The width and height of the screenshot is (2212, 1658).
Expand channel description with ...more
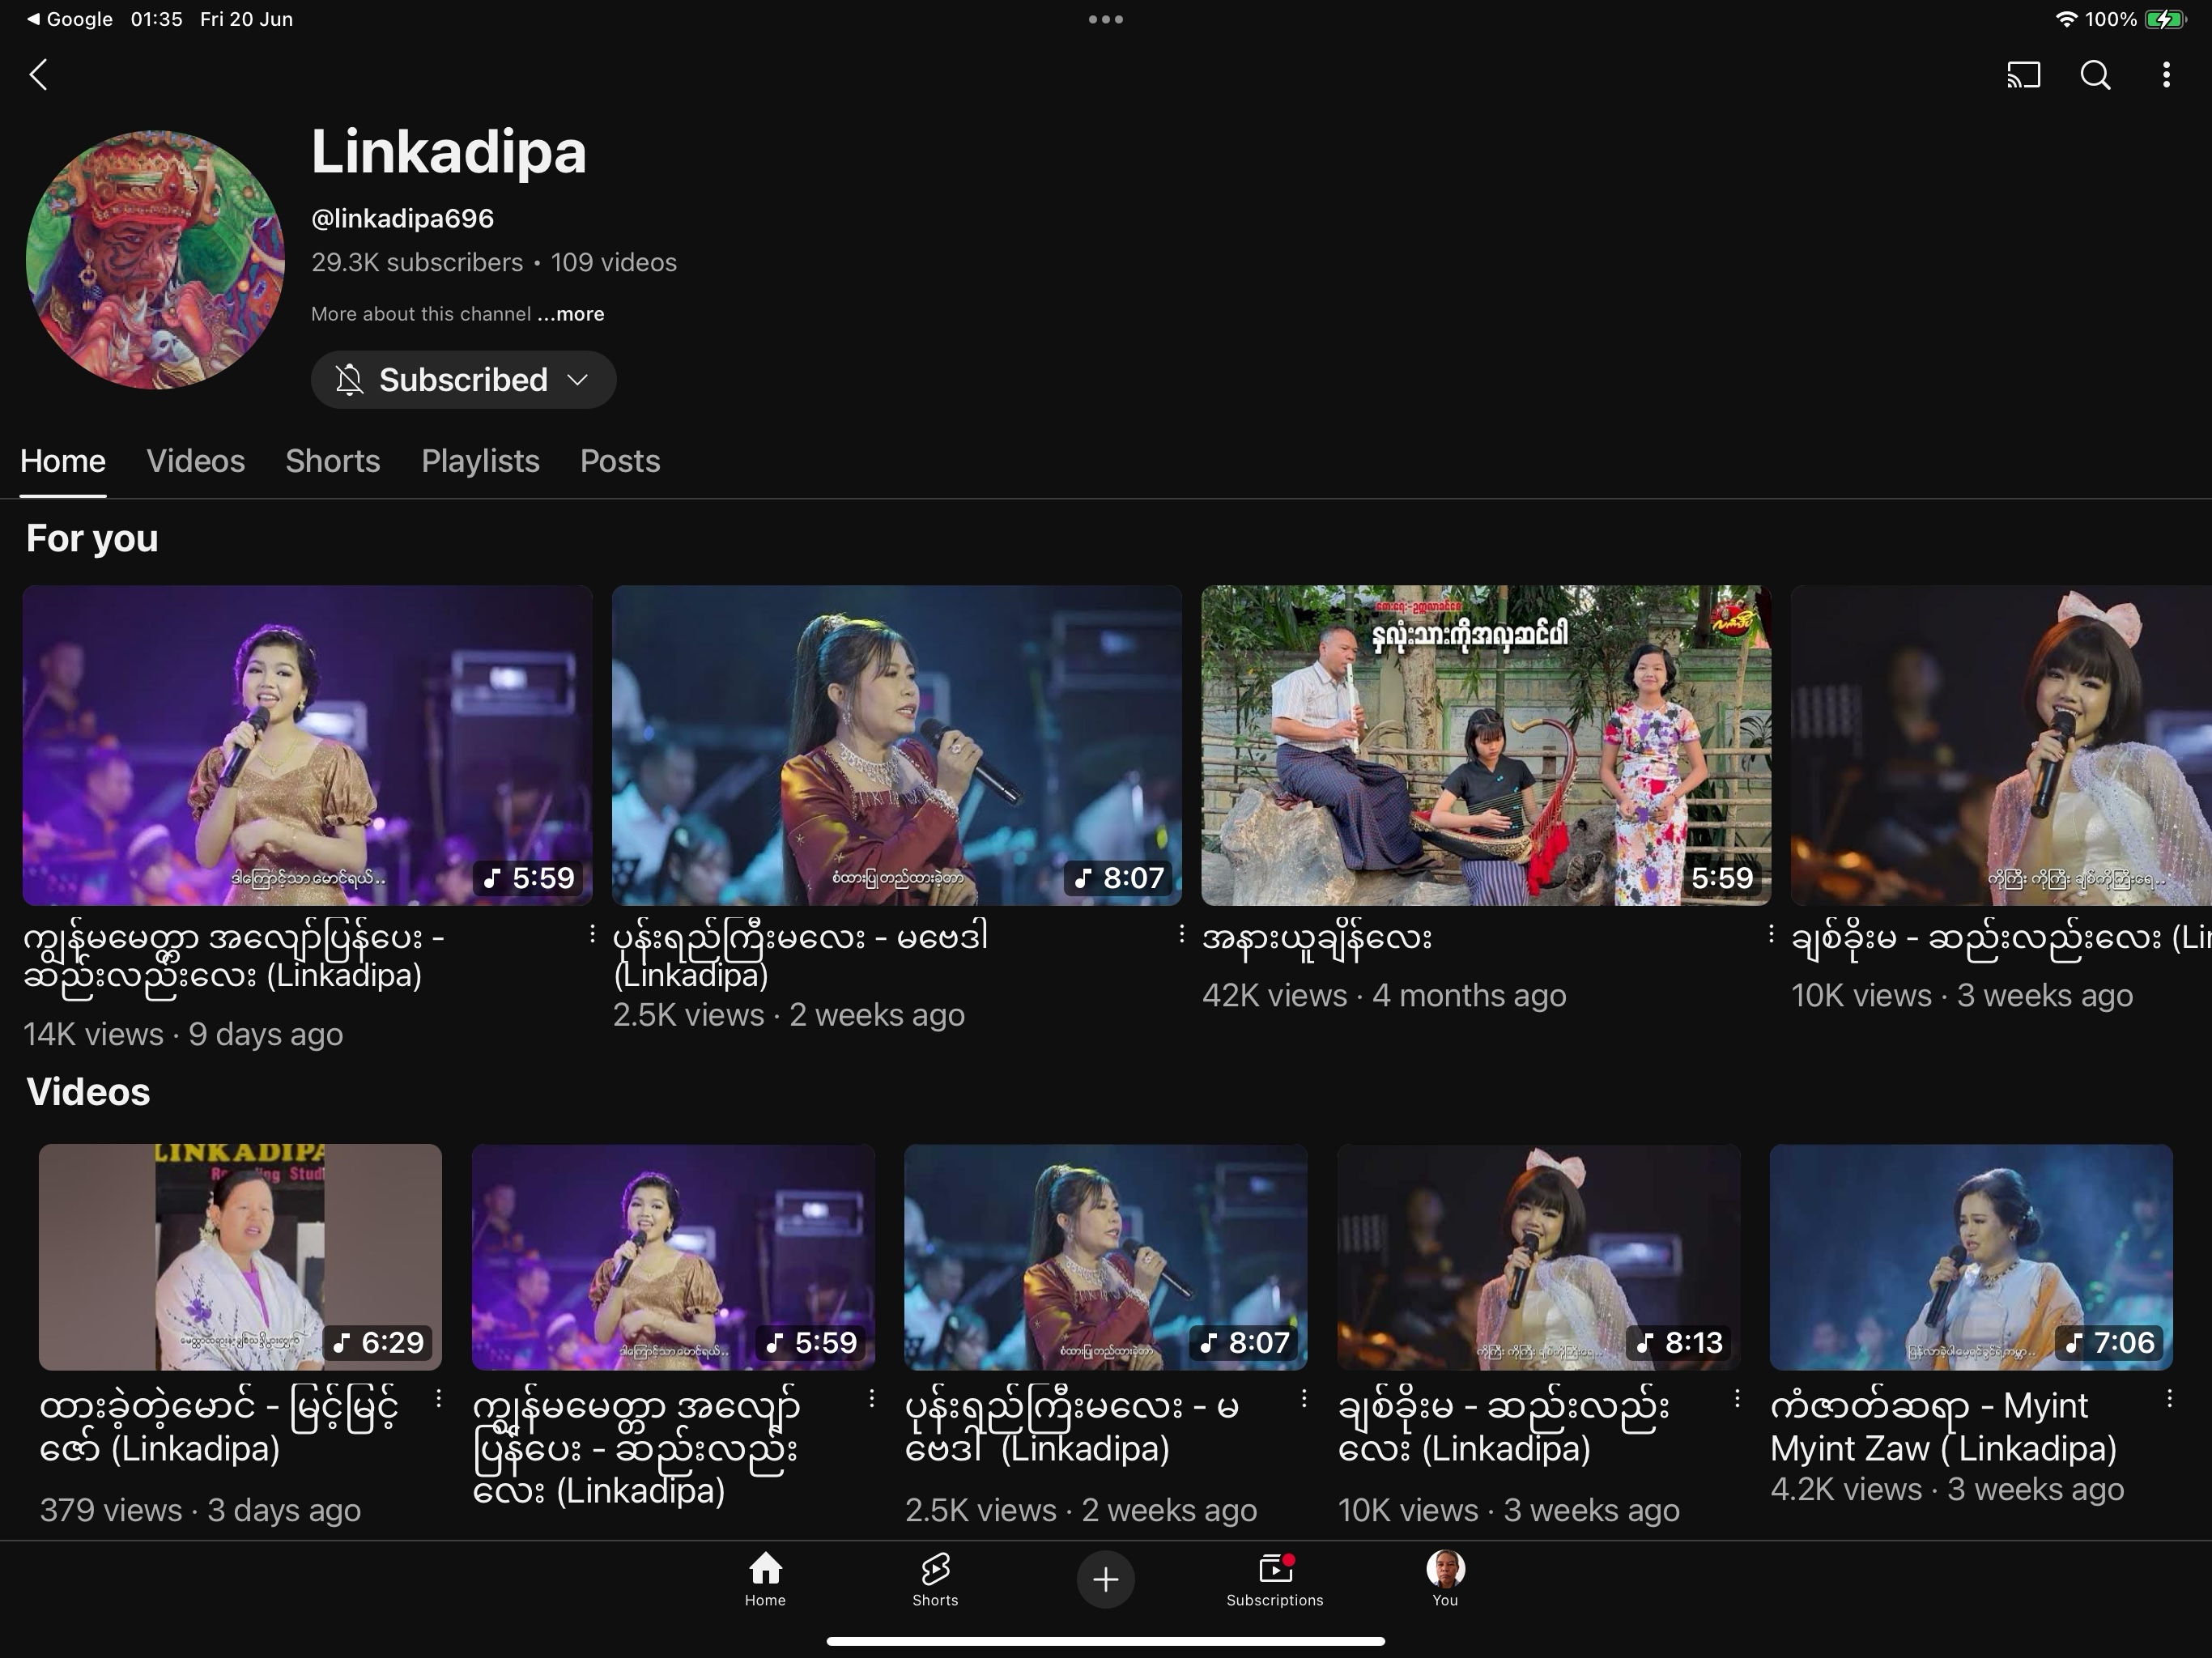[571, 314]
